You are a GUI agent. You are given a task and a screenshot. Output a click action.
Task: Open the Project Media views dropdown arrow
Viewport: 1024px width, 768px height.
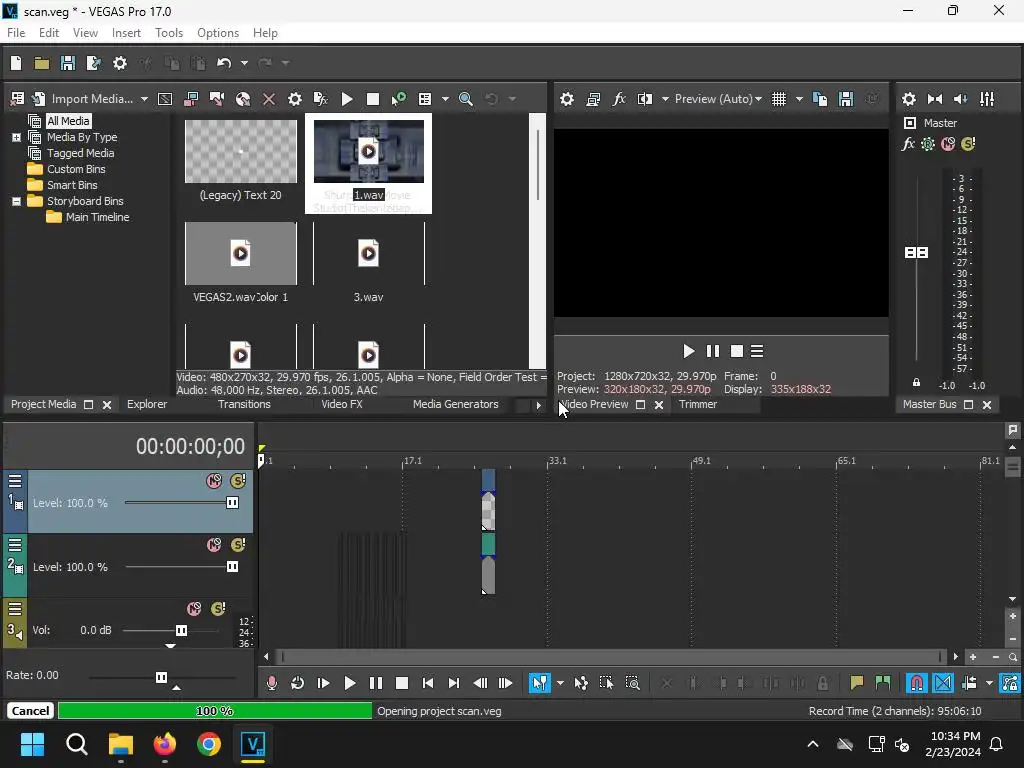(x=445, y=99)
